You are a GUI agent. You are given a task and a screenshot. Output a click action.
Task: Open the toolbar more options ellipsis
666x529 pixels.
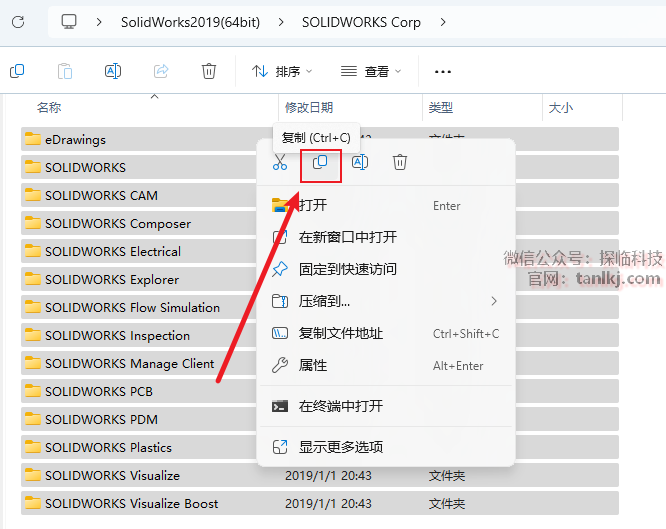[x=443, y=72]
